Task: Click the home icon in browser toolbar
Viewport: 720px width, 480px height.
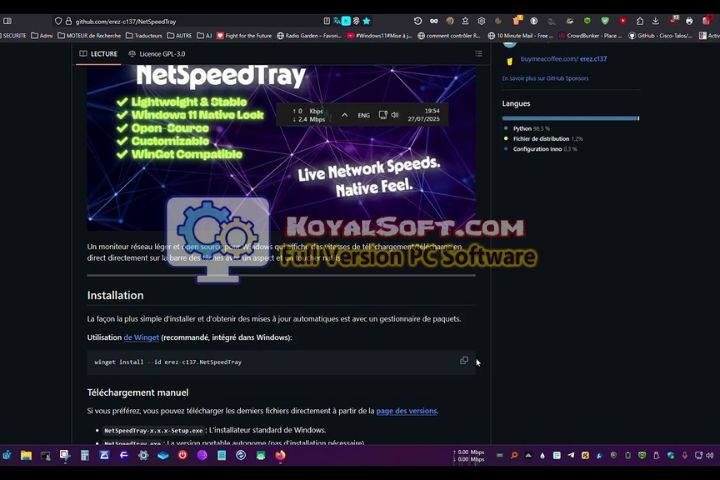Action: [640, 21]
